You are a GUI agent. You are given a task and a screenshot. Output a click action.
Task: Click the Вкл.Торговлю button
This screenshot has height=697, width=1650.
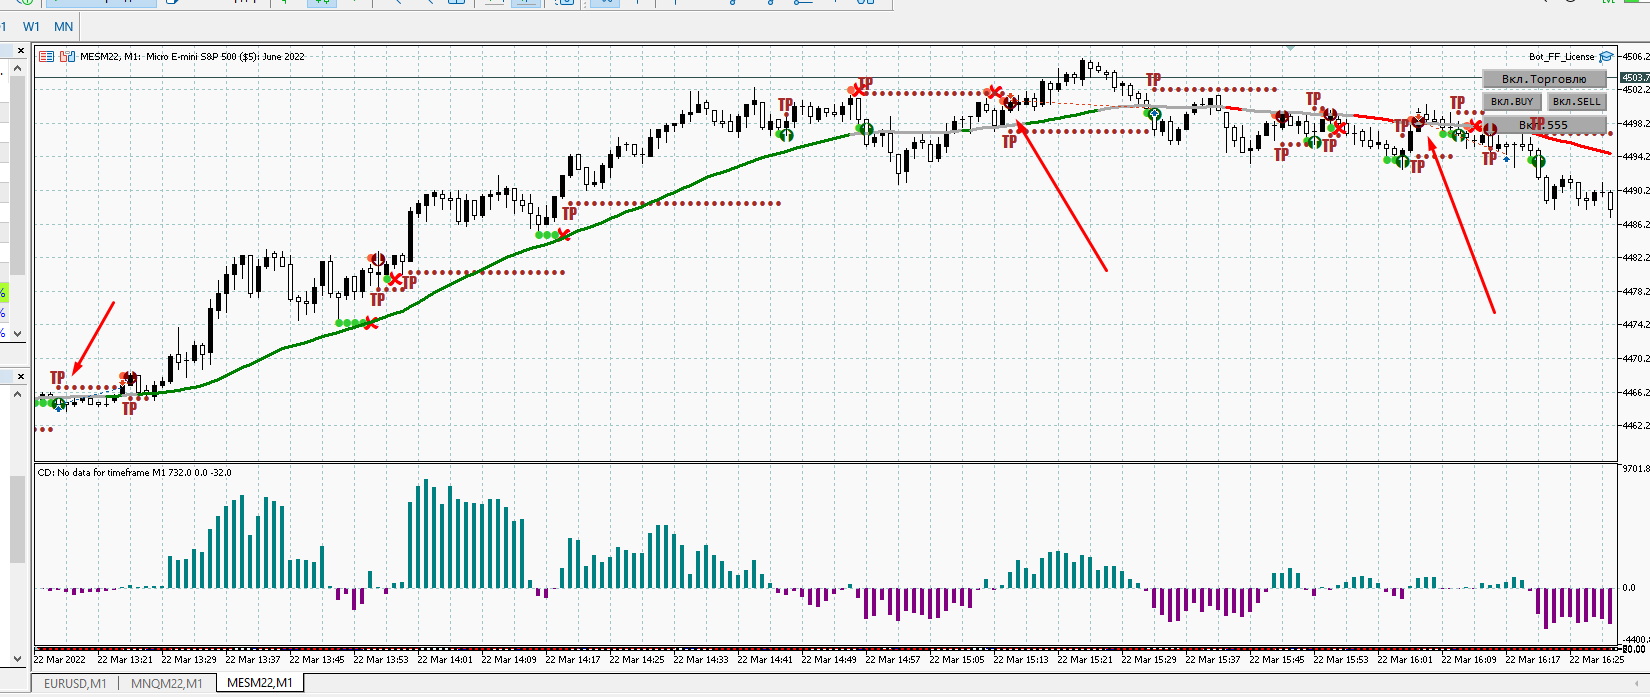[x=1544, y=79]
